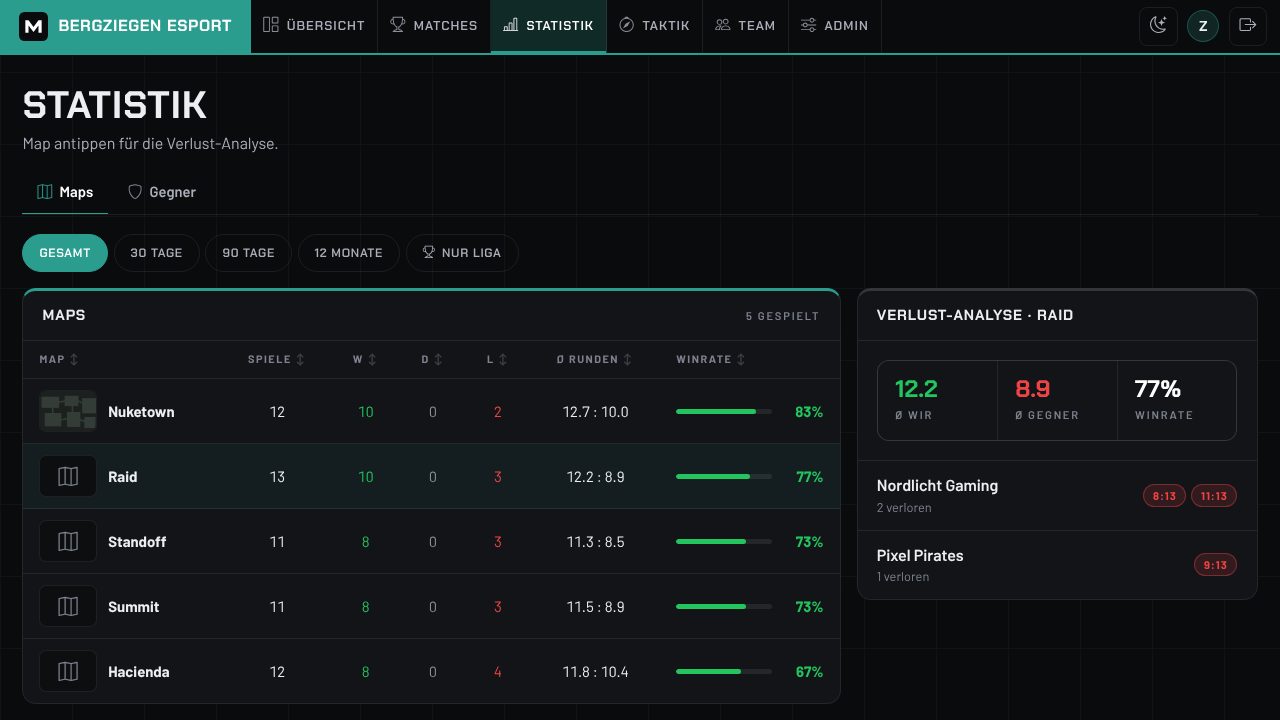Open the Übersicht navigation item
This screenshot has width=1280, height=720.
(x=314, y=26)
